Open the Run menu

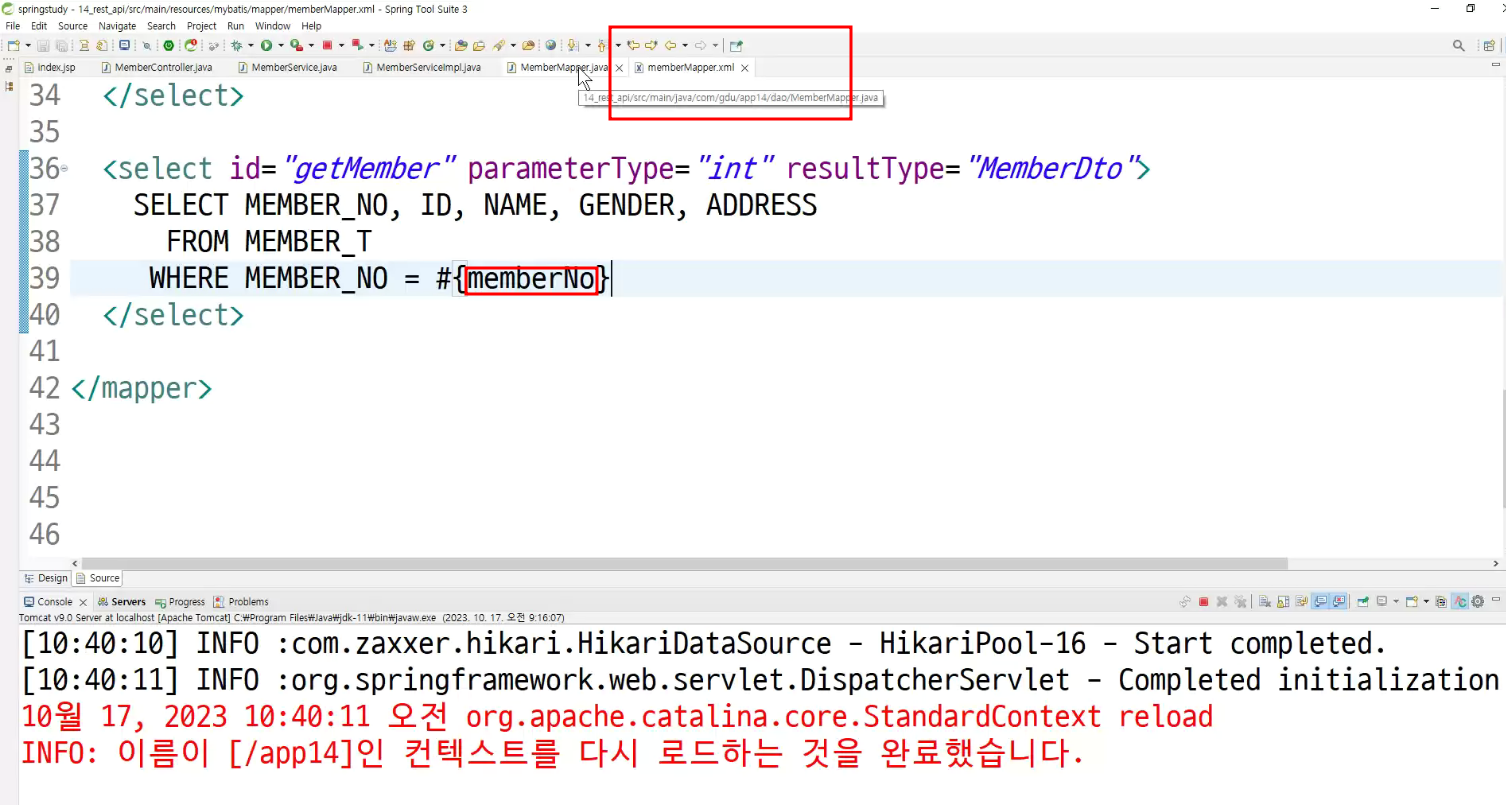[x=236, y=26]
